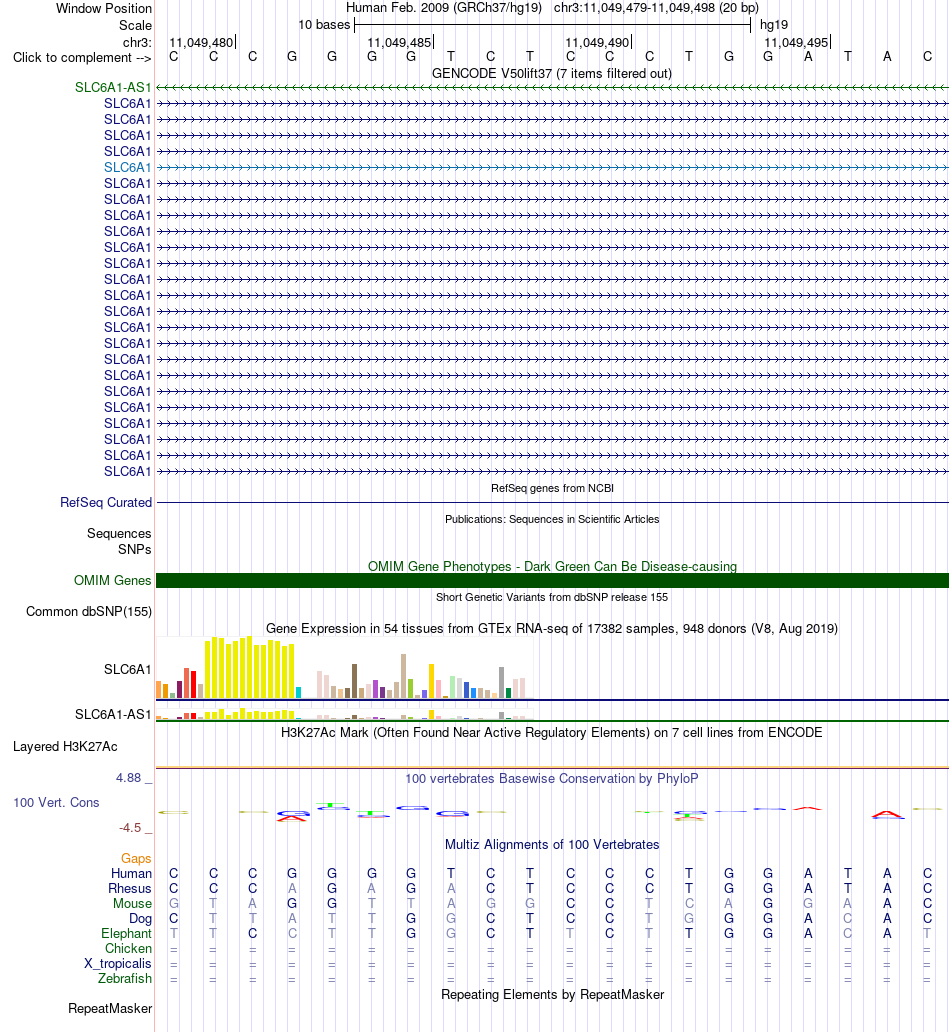
Task: Click the '-4.5 _' PhyloP lower scale value
Action: 135,828
